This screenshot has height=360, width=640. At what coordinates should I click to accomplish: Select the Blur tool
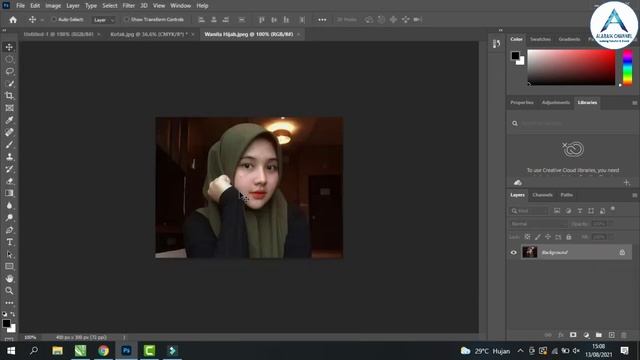point(9,205)
